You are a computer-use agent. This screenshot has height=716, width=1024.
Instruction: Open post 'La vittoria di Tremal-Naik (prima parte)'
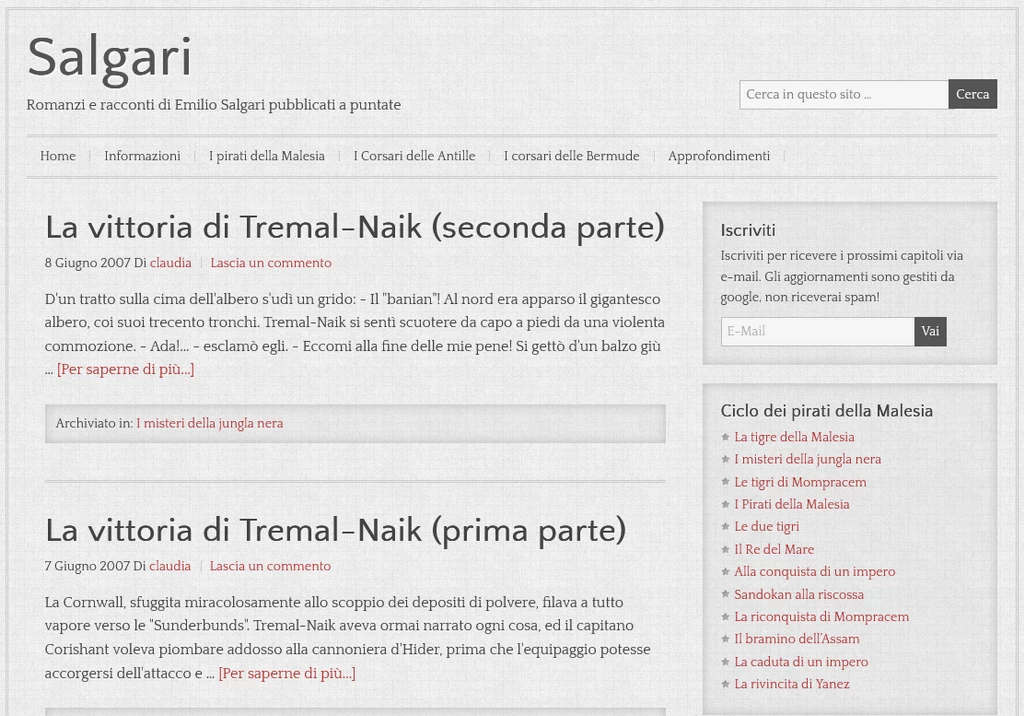click(x=336, y=530)
